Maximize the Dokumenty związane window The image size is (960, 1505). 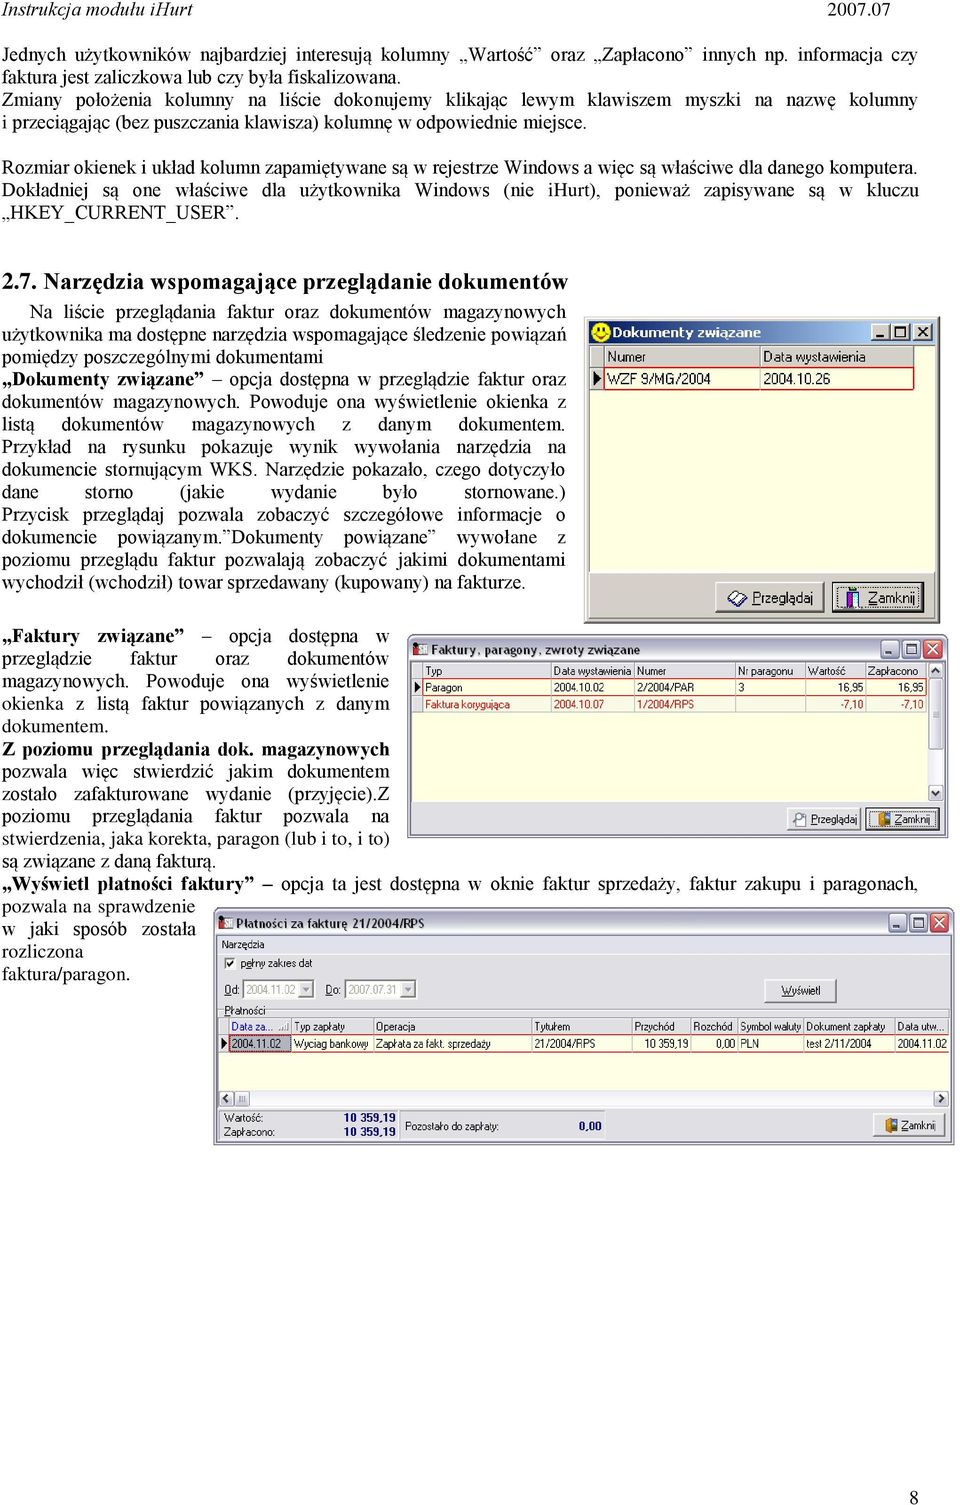pos(901,332)
